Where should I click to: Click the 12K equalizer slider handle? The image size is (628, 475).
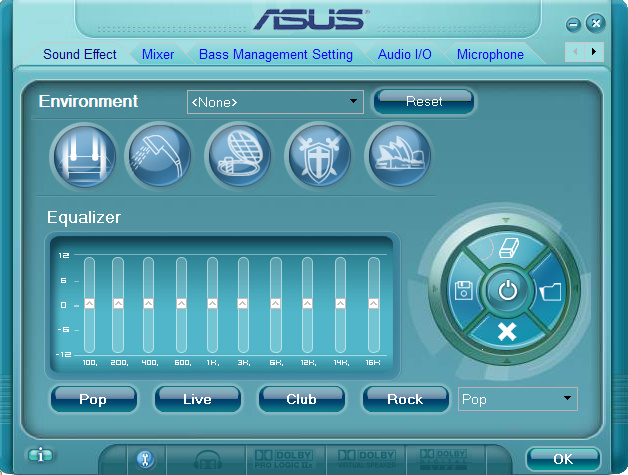click(x=307, y=303)
